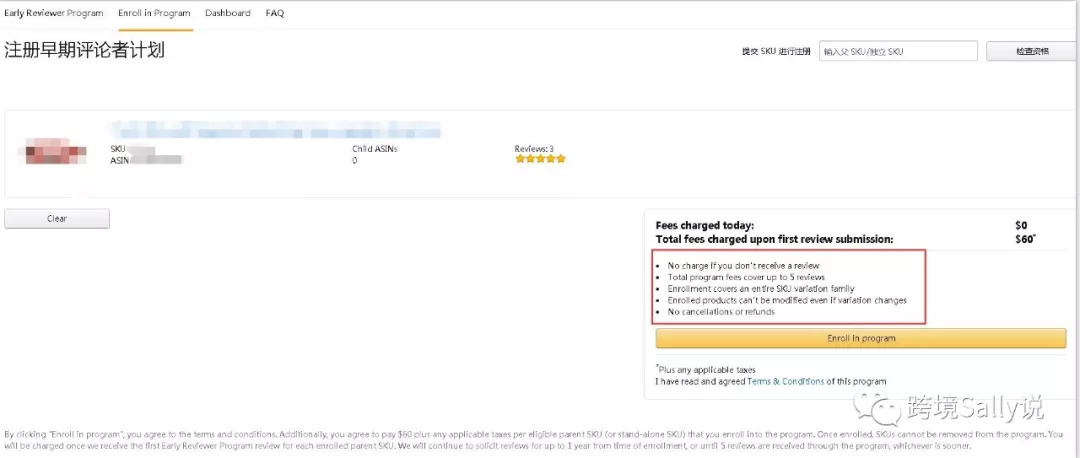
Task: Click the 注册早期评论者计划 page heading
Action: (84, 50)
